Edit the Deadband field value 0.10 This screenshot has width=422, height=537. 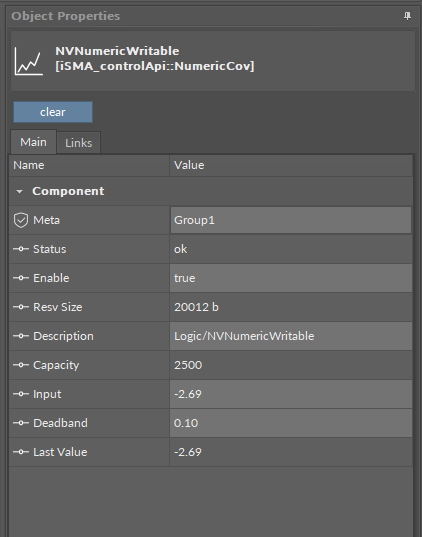click(x=291, y=423)
